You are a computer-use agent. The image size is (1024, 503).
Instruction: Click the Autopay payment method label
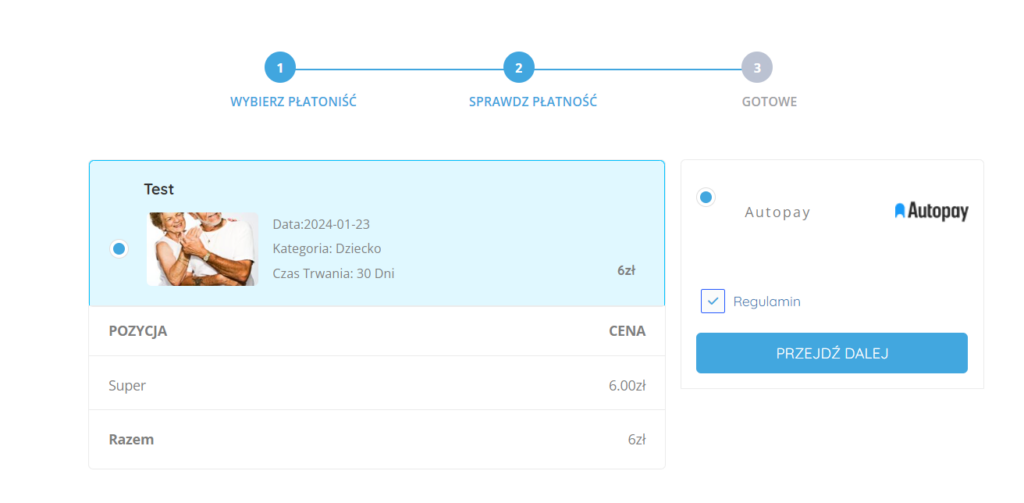point(777,212)
